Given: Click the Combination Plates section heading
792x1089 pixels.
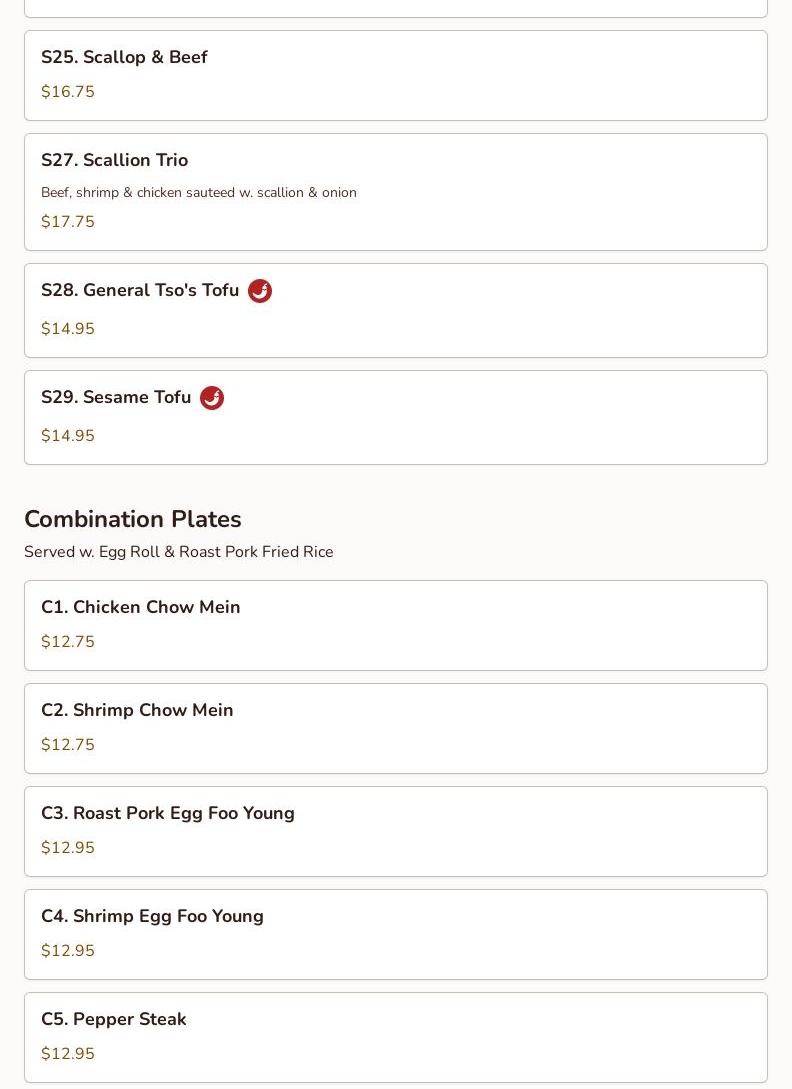Looking at the screenshot, I should [133, 520].
